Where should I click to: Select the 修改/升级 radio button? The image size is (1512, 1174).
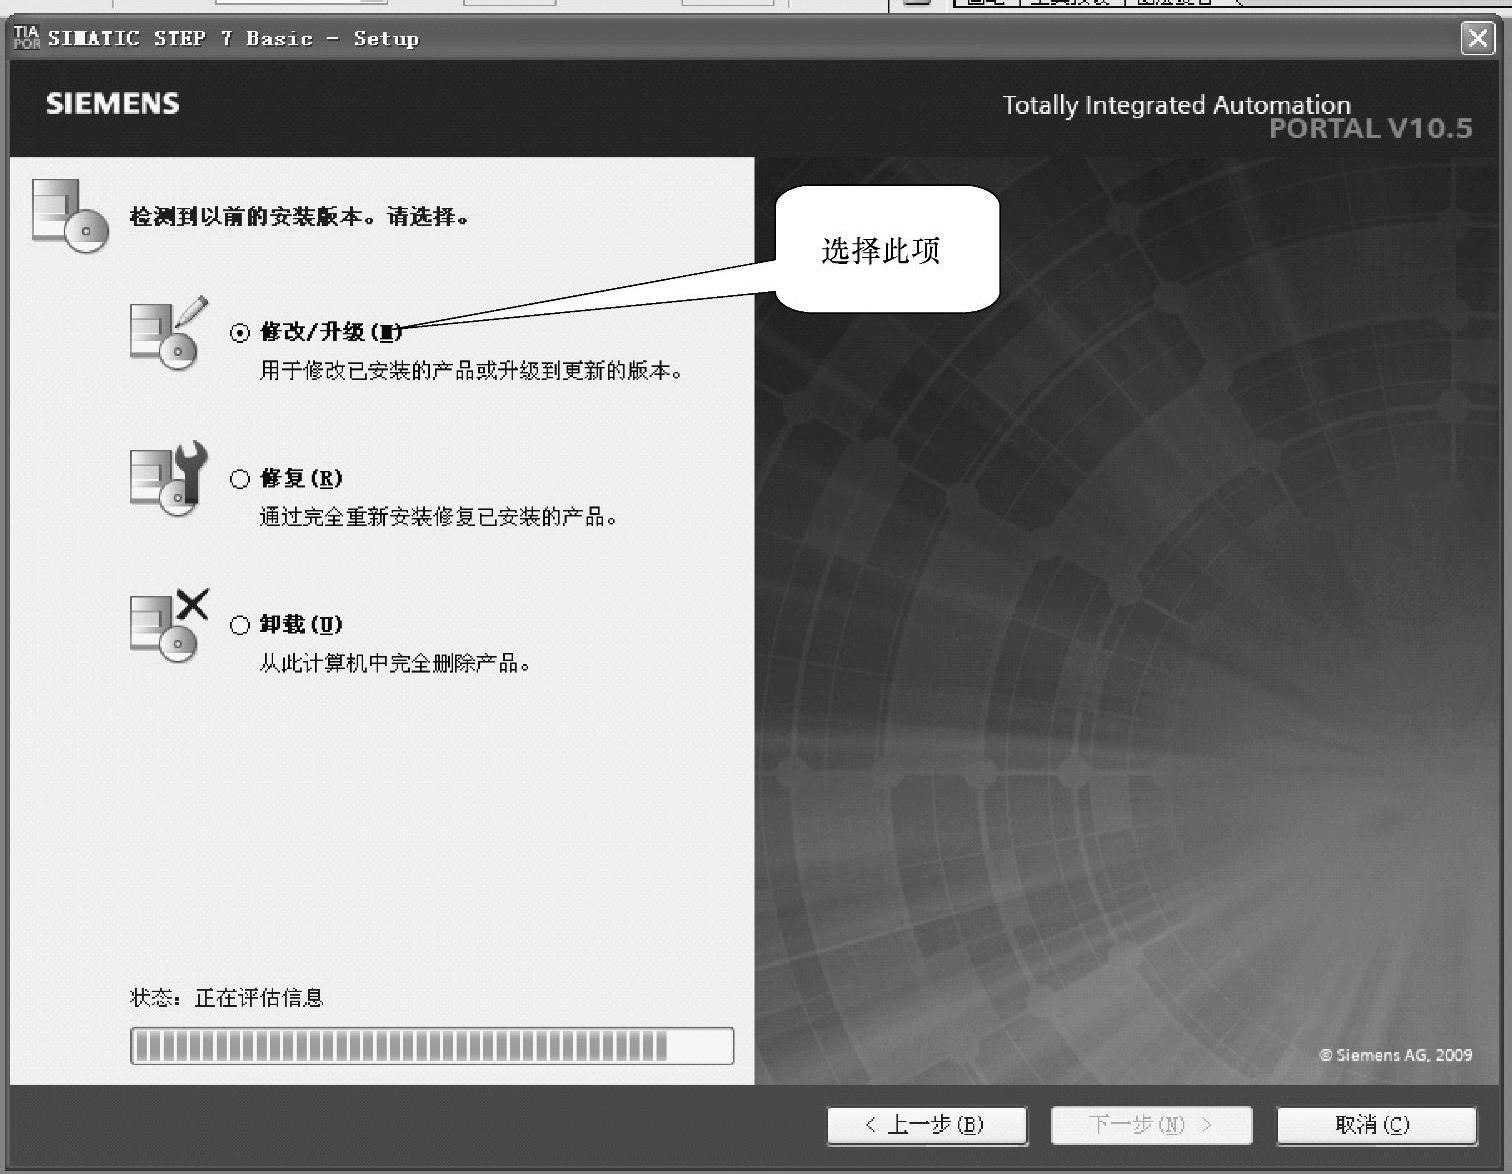(240, 333)
